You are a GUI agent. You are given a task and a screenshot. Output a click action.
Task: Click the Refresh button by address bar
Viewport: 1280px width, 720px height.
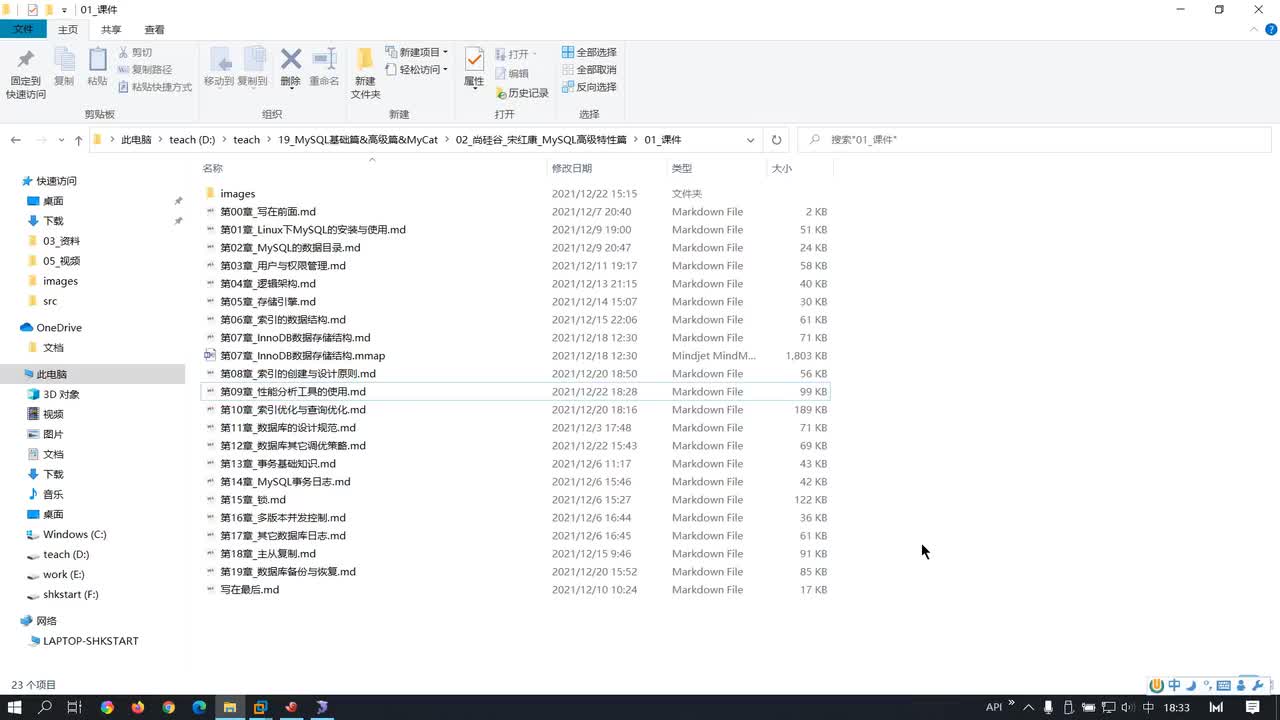[x=776, y=140]
